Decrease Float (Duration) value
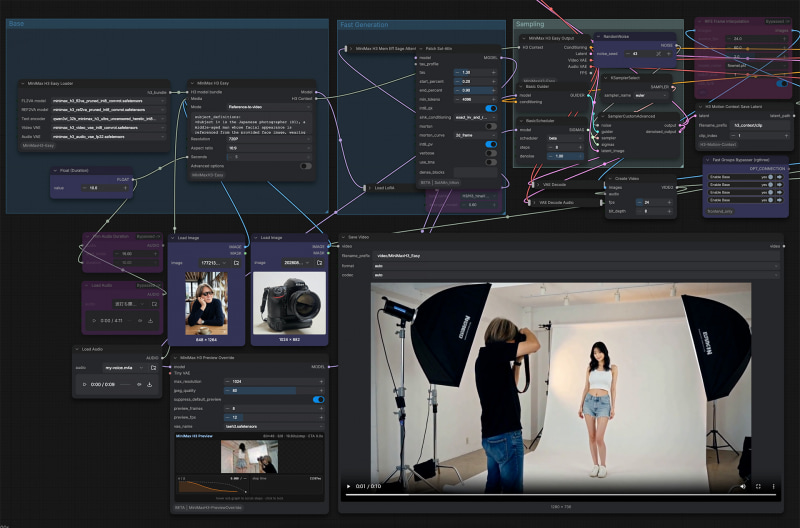 (x=84, y=188)
